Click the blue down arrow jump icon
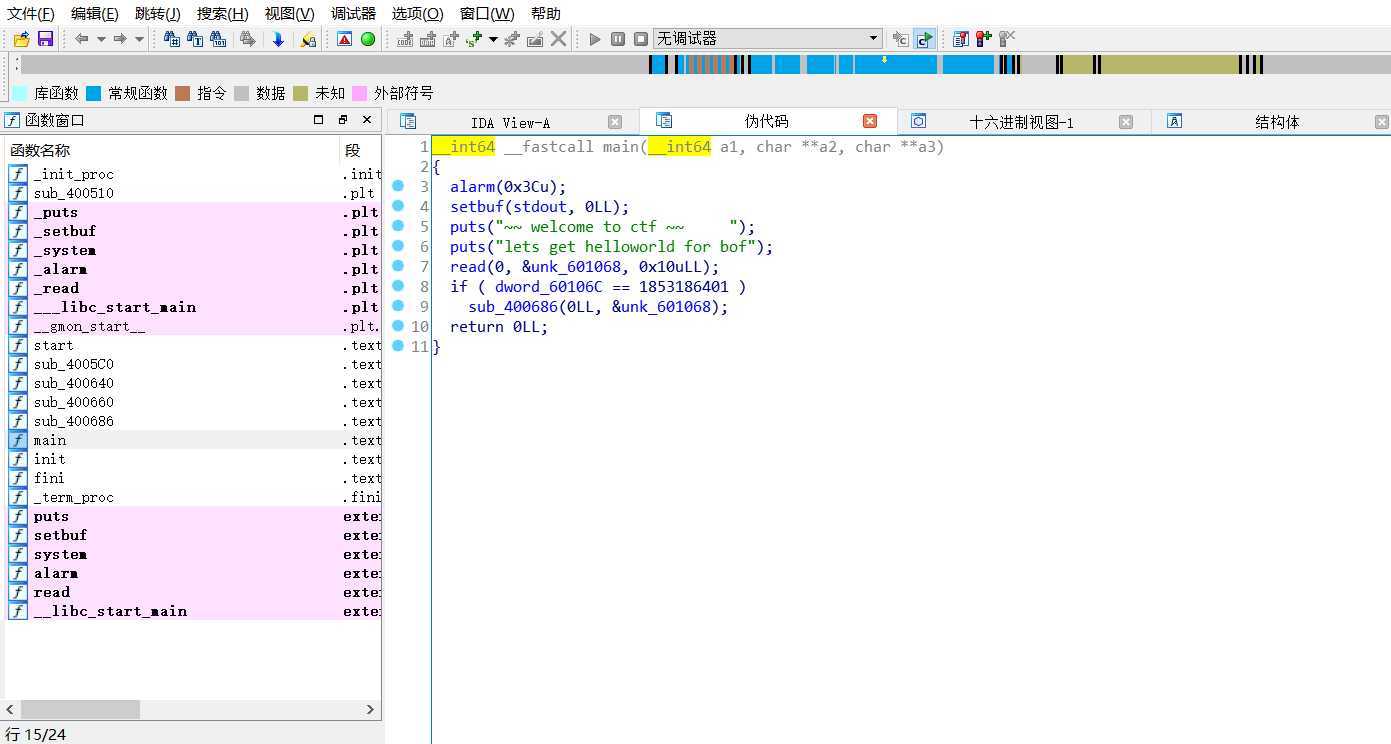The image size is (1391, 744). tap(278, 39)
